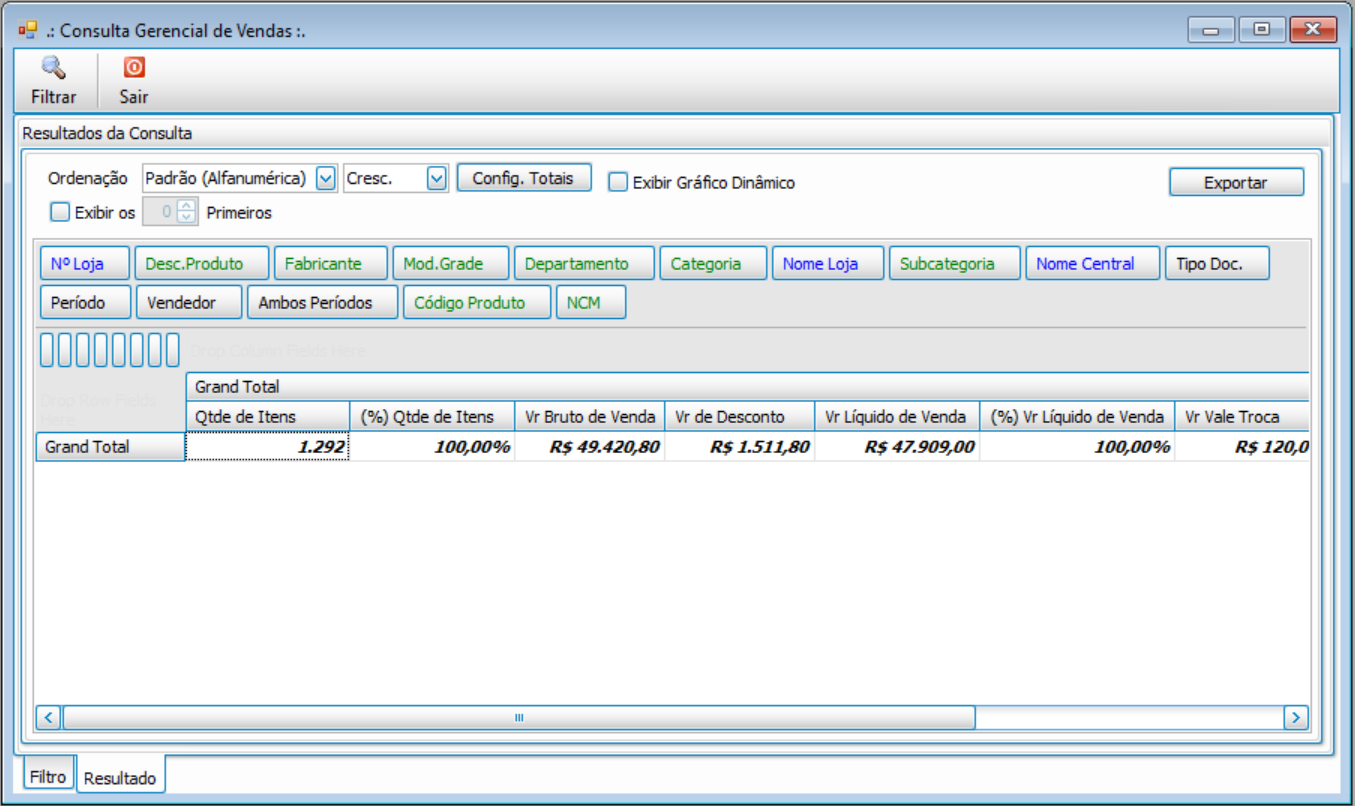This screenshot has width=1355, height=806.
Task: Increase the Primeiros count stepper
Action: [x=185, y=206]
